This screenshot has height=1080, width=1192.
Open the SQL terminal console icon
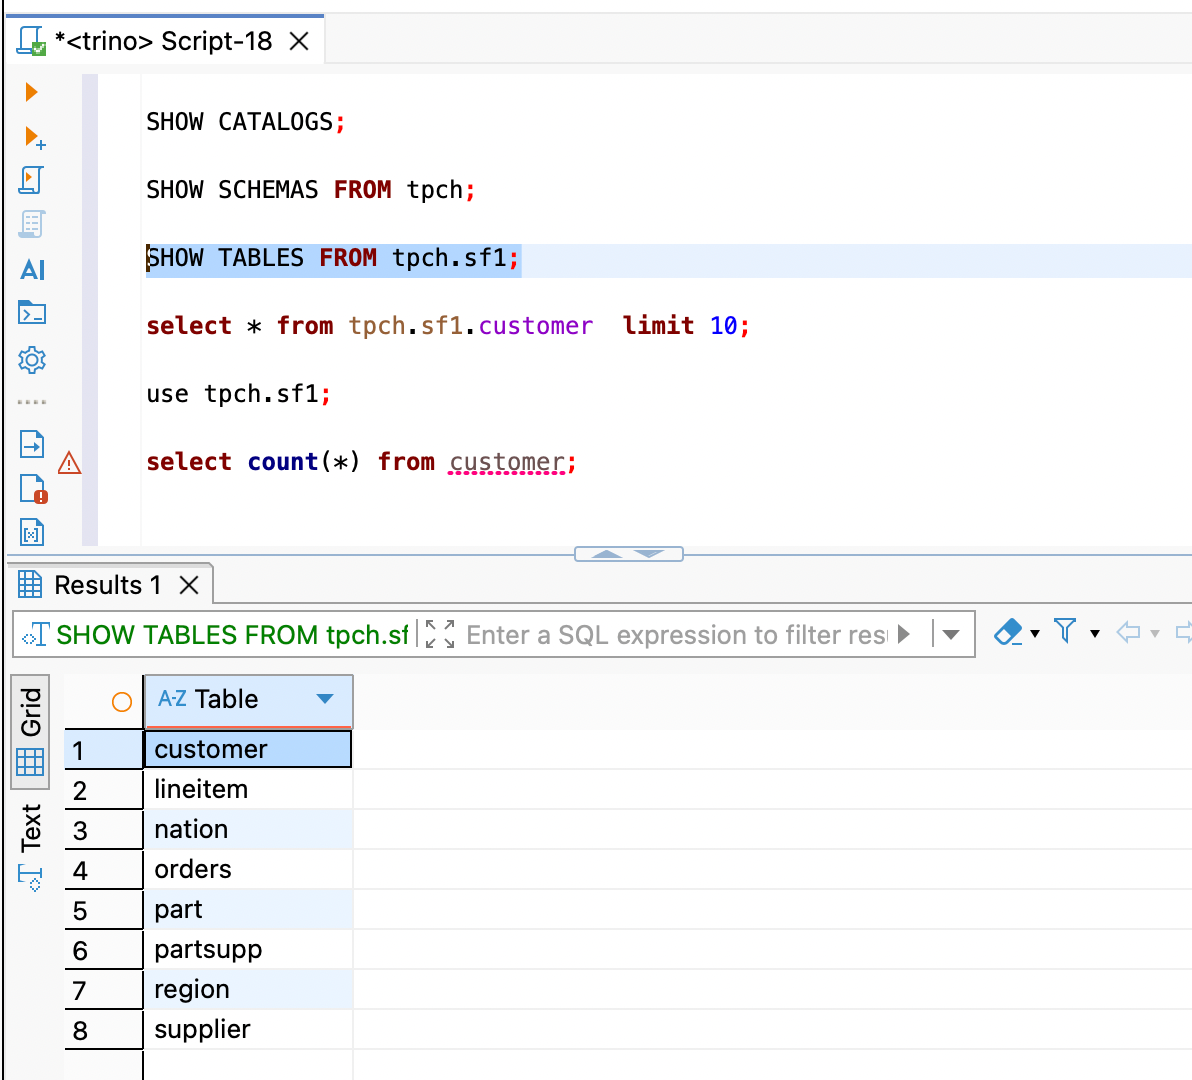click(x=32, y=313)
